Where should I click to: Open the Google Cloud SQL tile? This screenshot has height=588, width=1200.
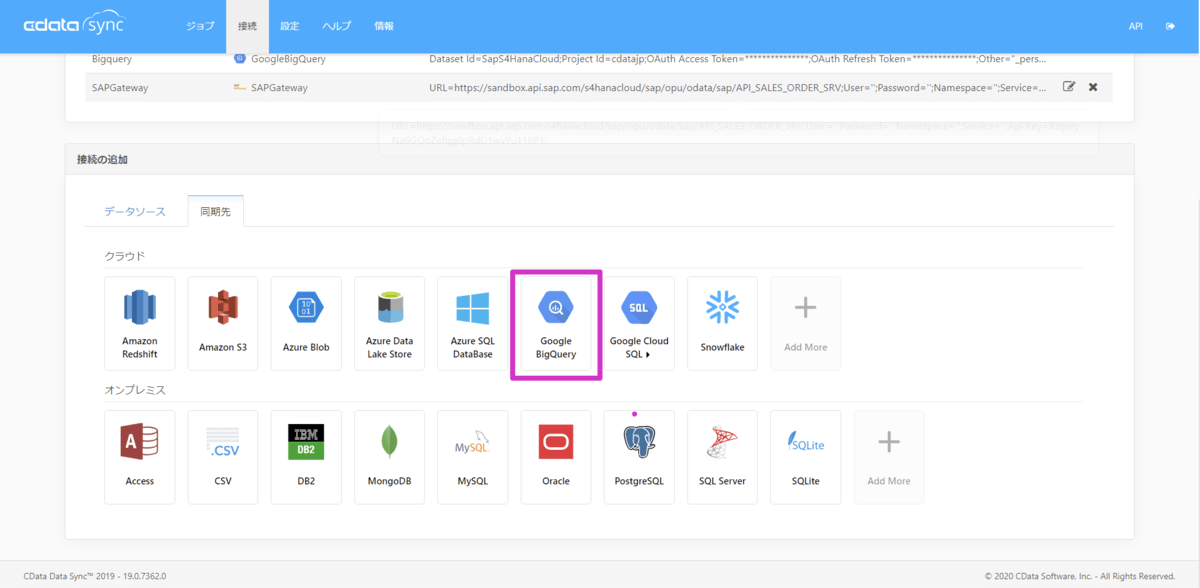click(639, 323)
